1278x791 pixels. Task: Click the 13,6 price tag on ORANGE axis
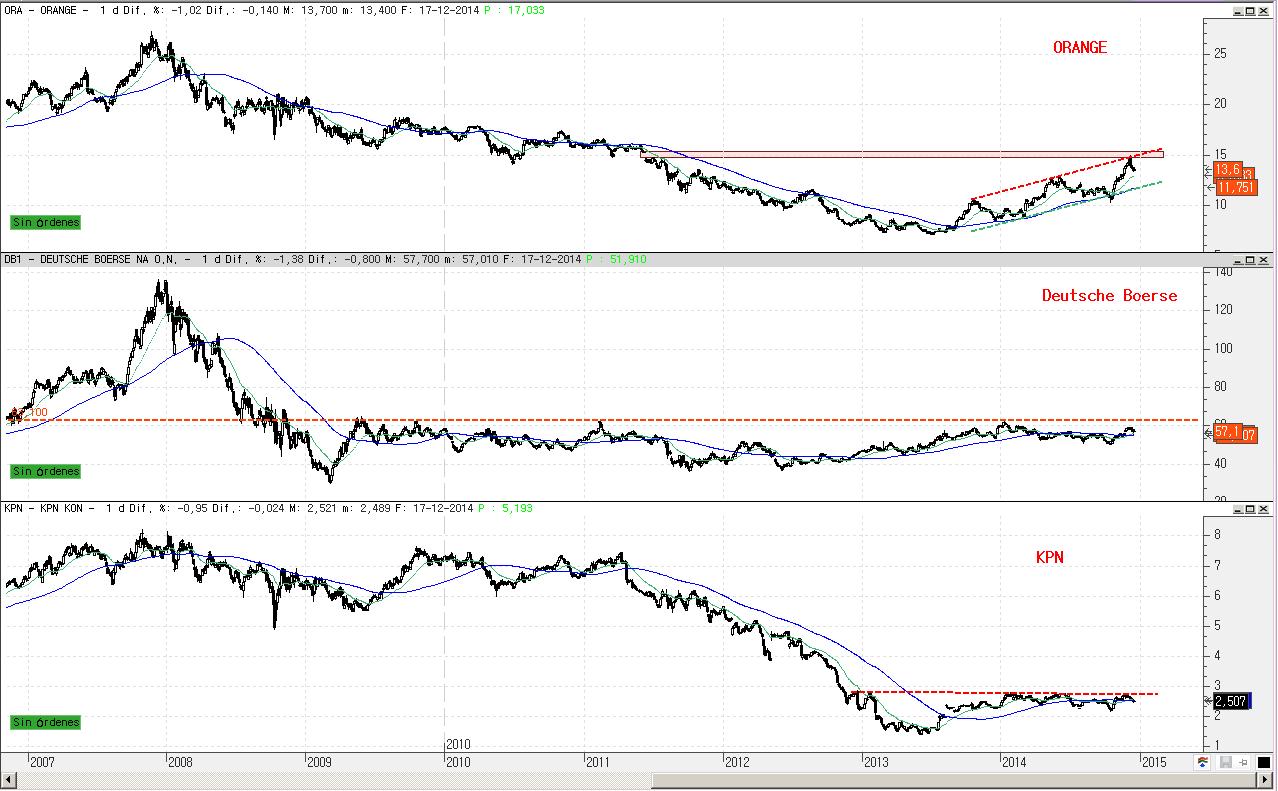click(x=1228, y=169)
